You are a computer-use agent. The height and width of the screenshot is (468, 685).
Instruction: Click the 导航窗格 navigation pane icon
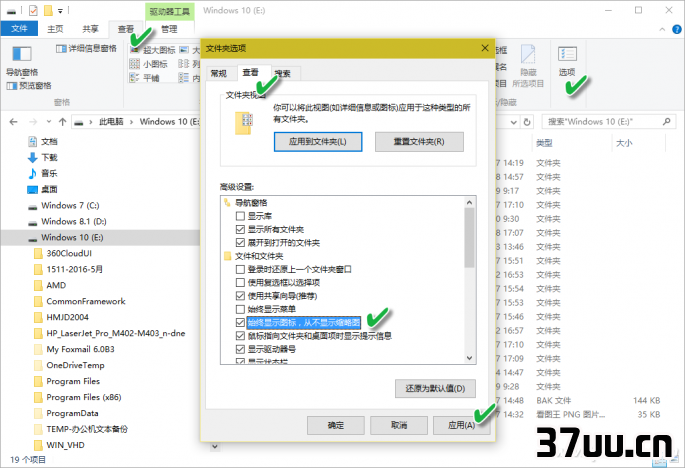click(22, 54)
